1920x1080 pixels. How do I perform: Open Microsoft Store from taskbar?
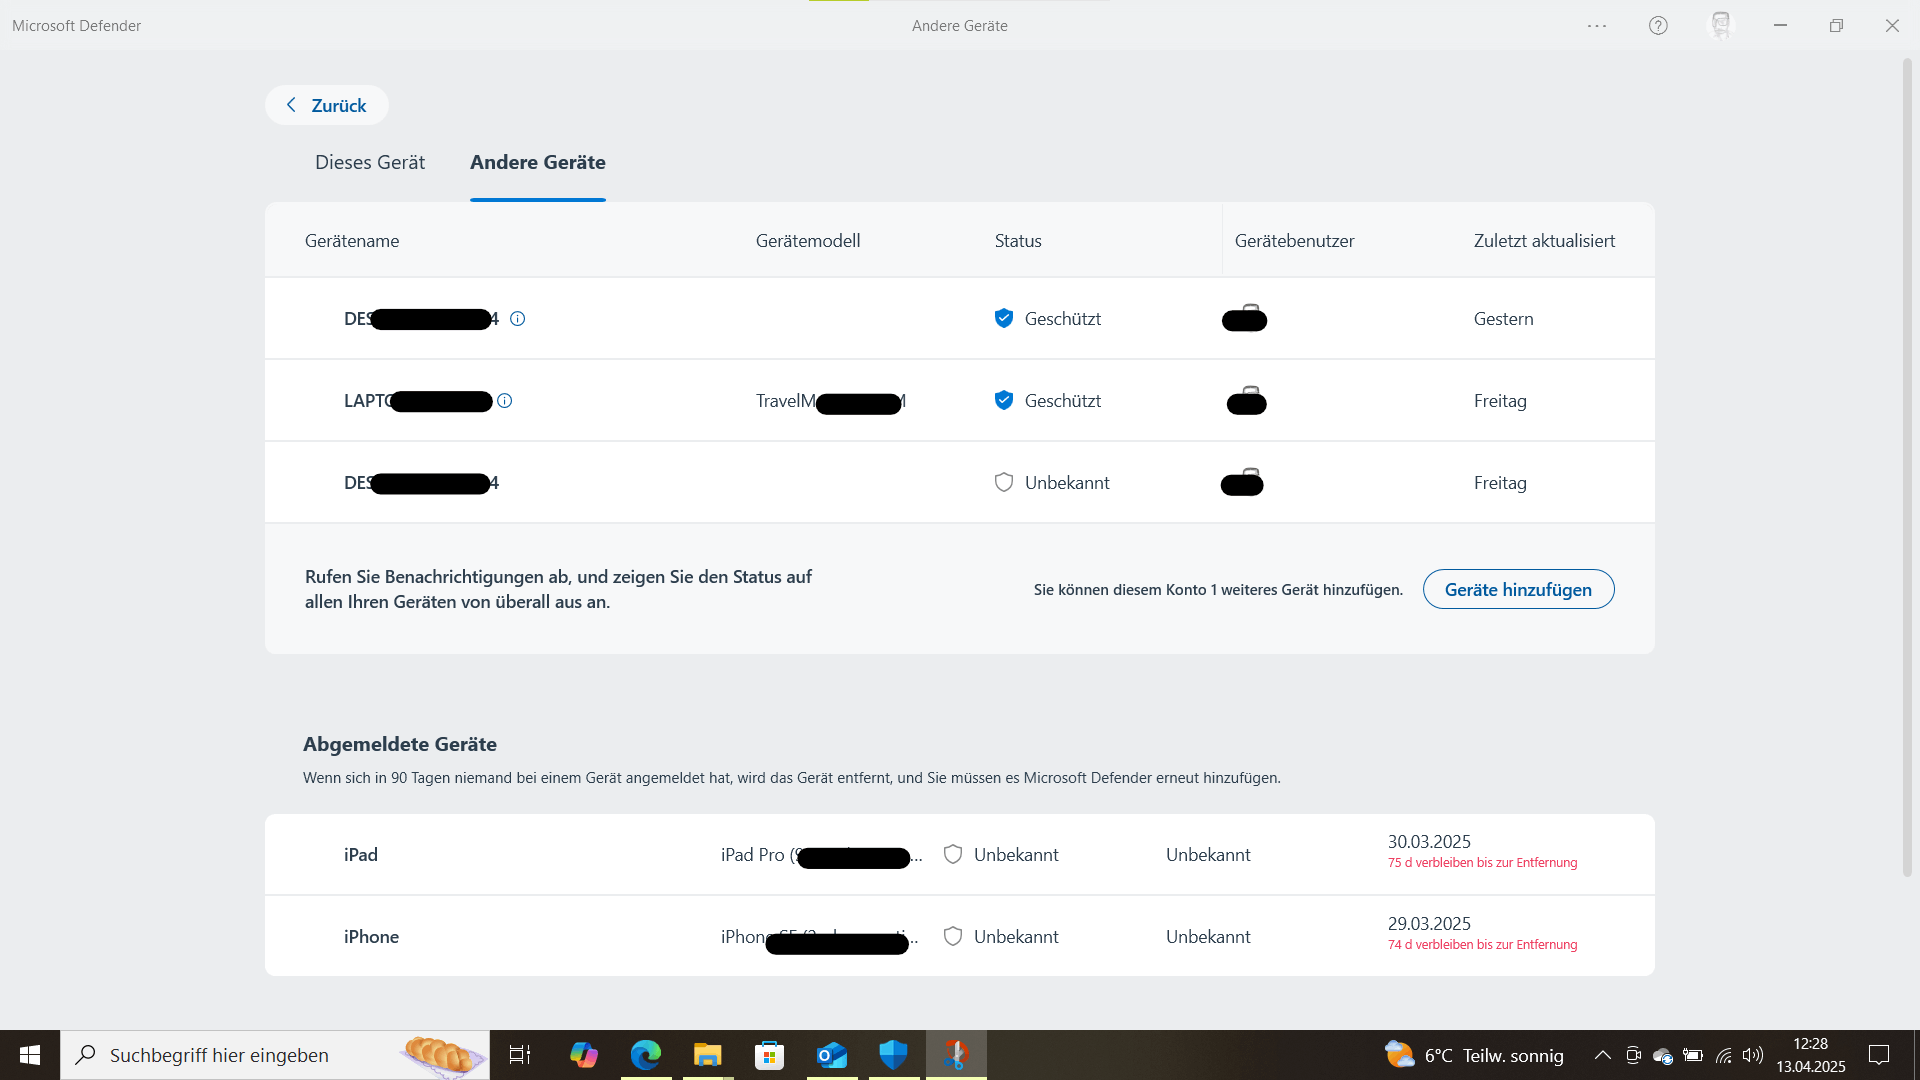(x=769, y=1055)
